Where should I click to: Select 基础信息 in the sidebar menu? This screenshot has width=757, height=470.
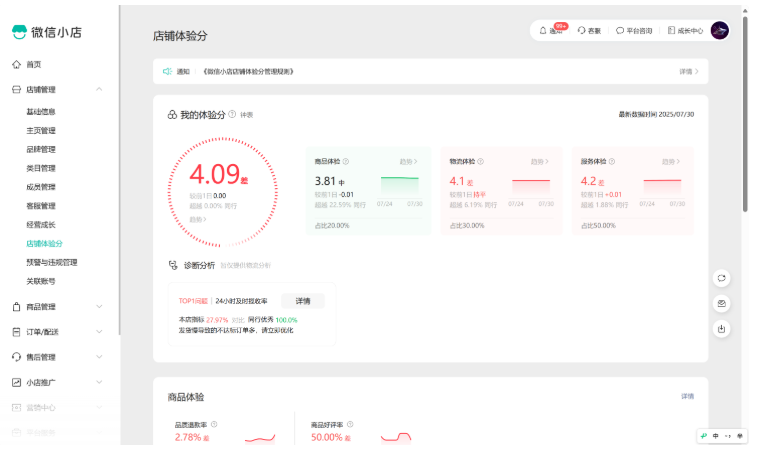coord(41,111)
